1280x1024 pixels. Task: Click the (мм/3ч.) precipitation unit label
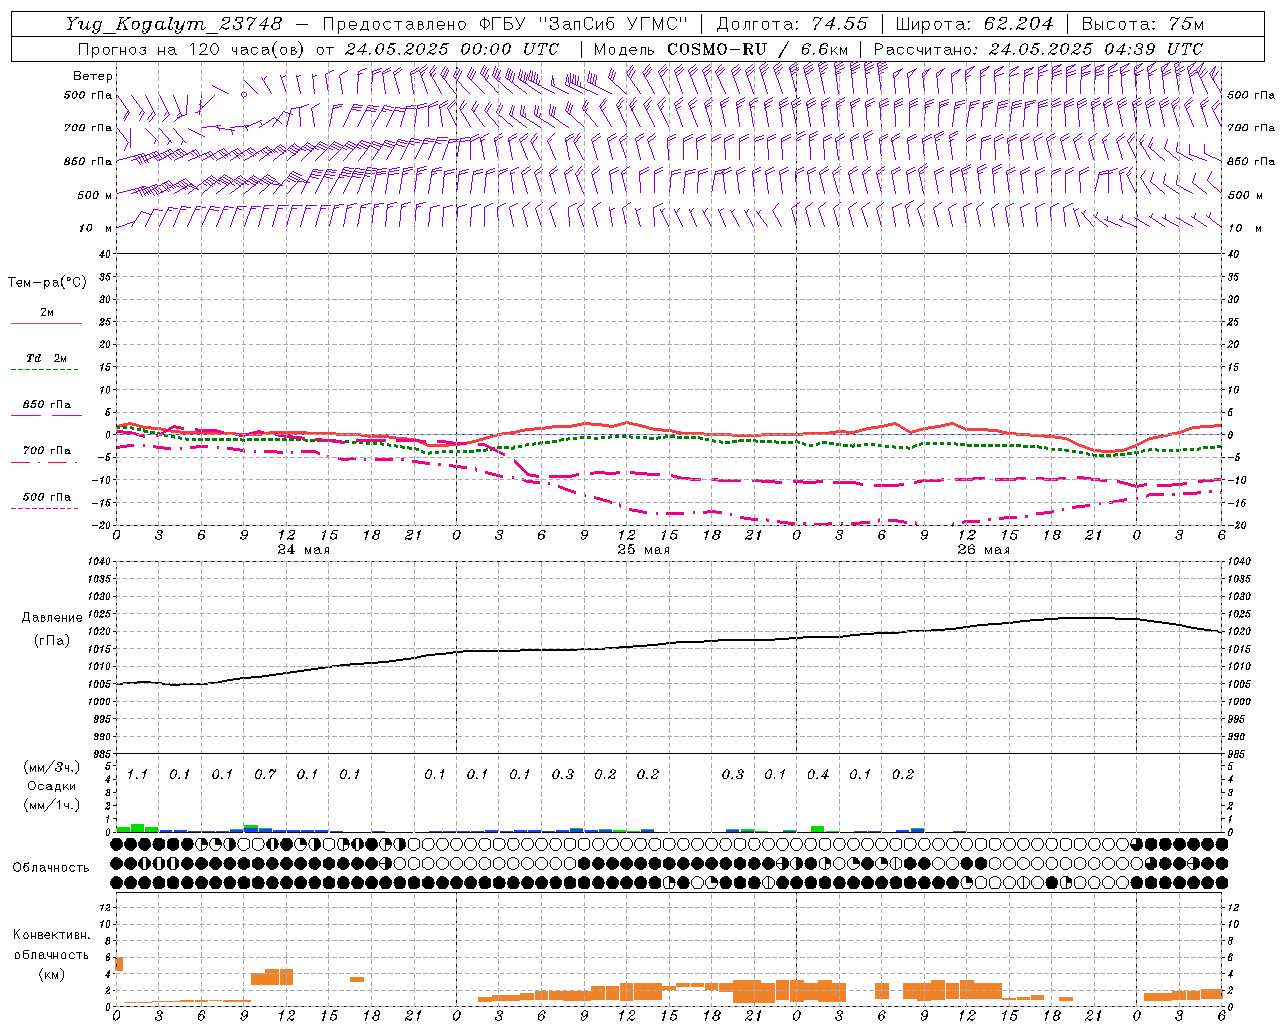52,768
